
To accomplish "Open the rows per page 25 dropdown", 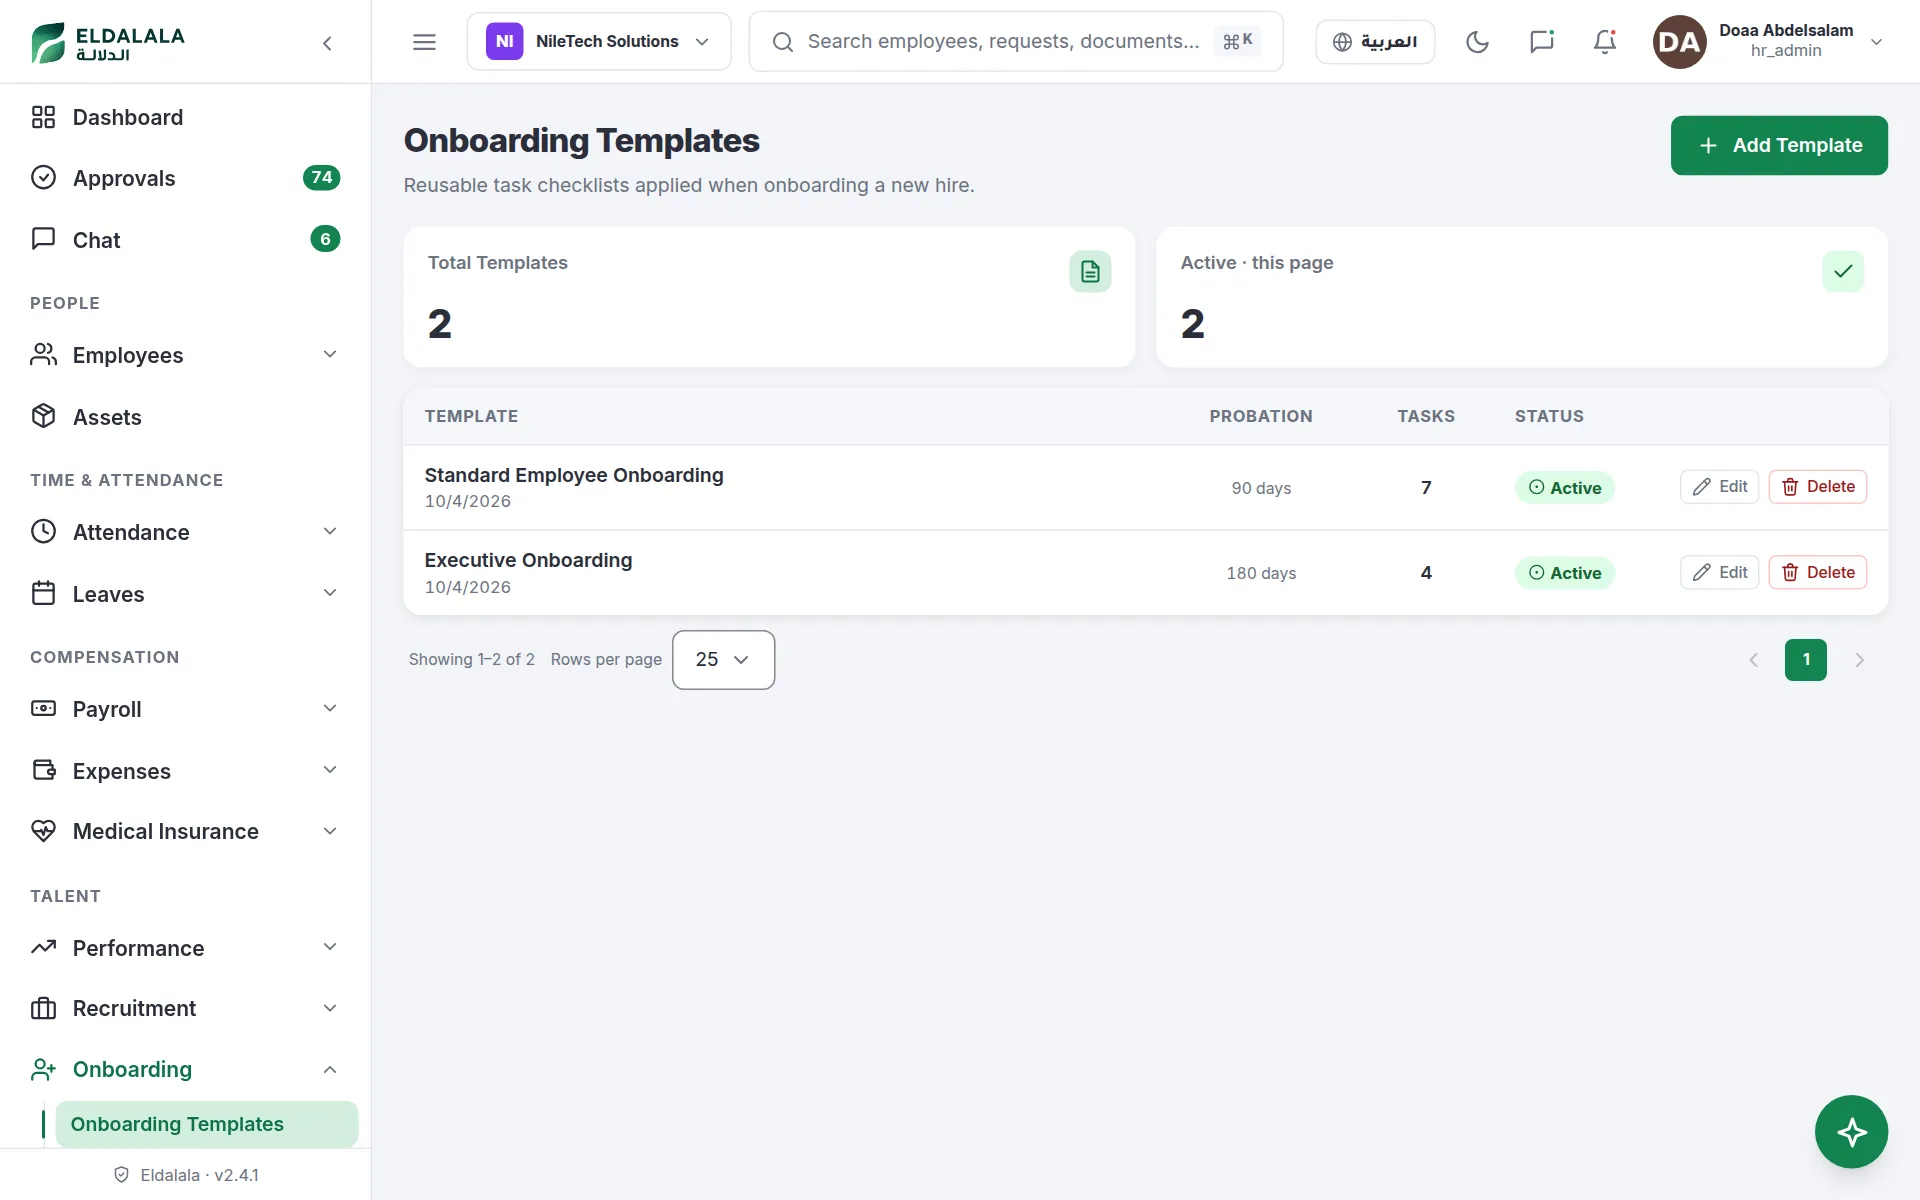I will click(x=723, y=660).
